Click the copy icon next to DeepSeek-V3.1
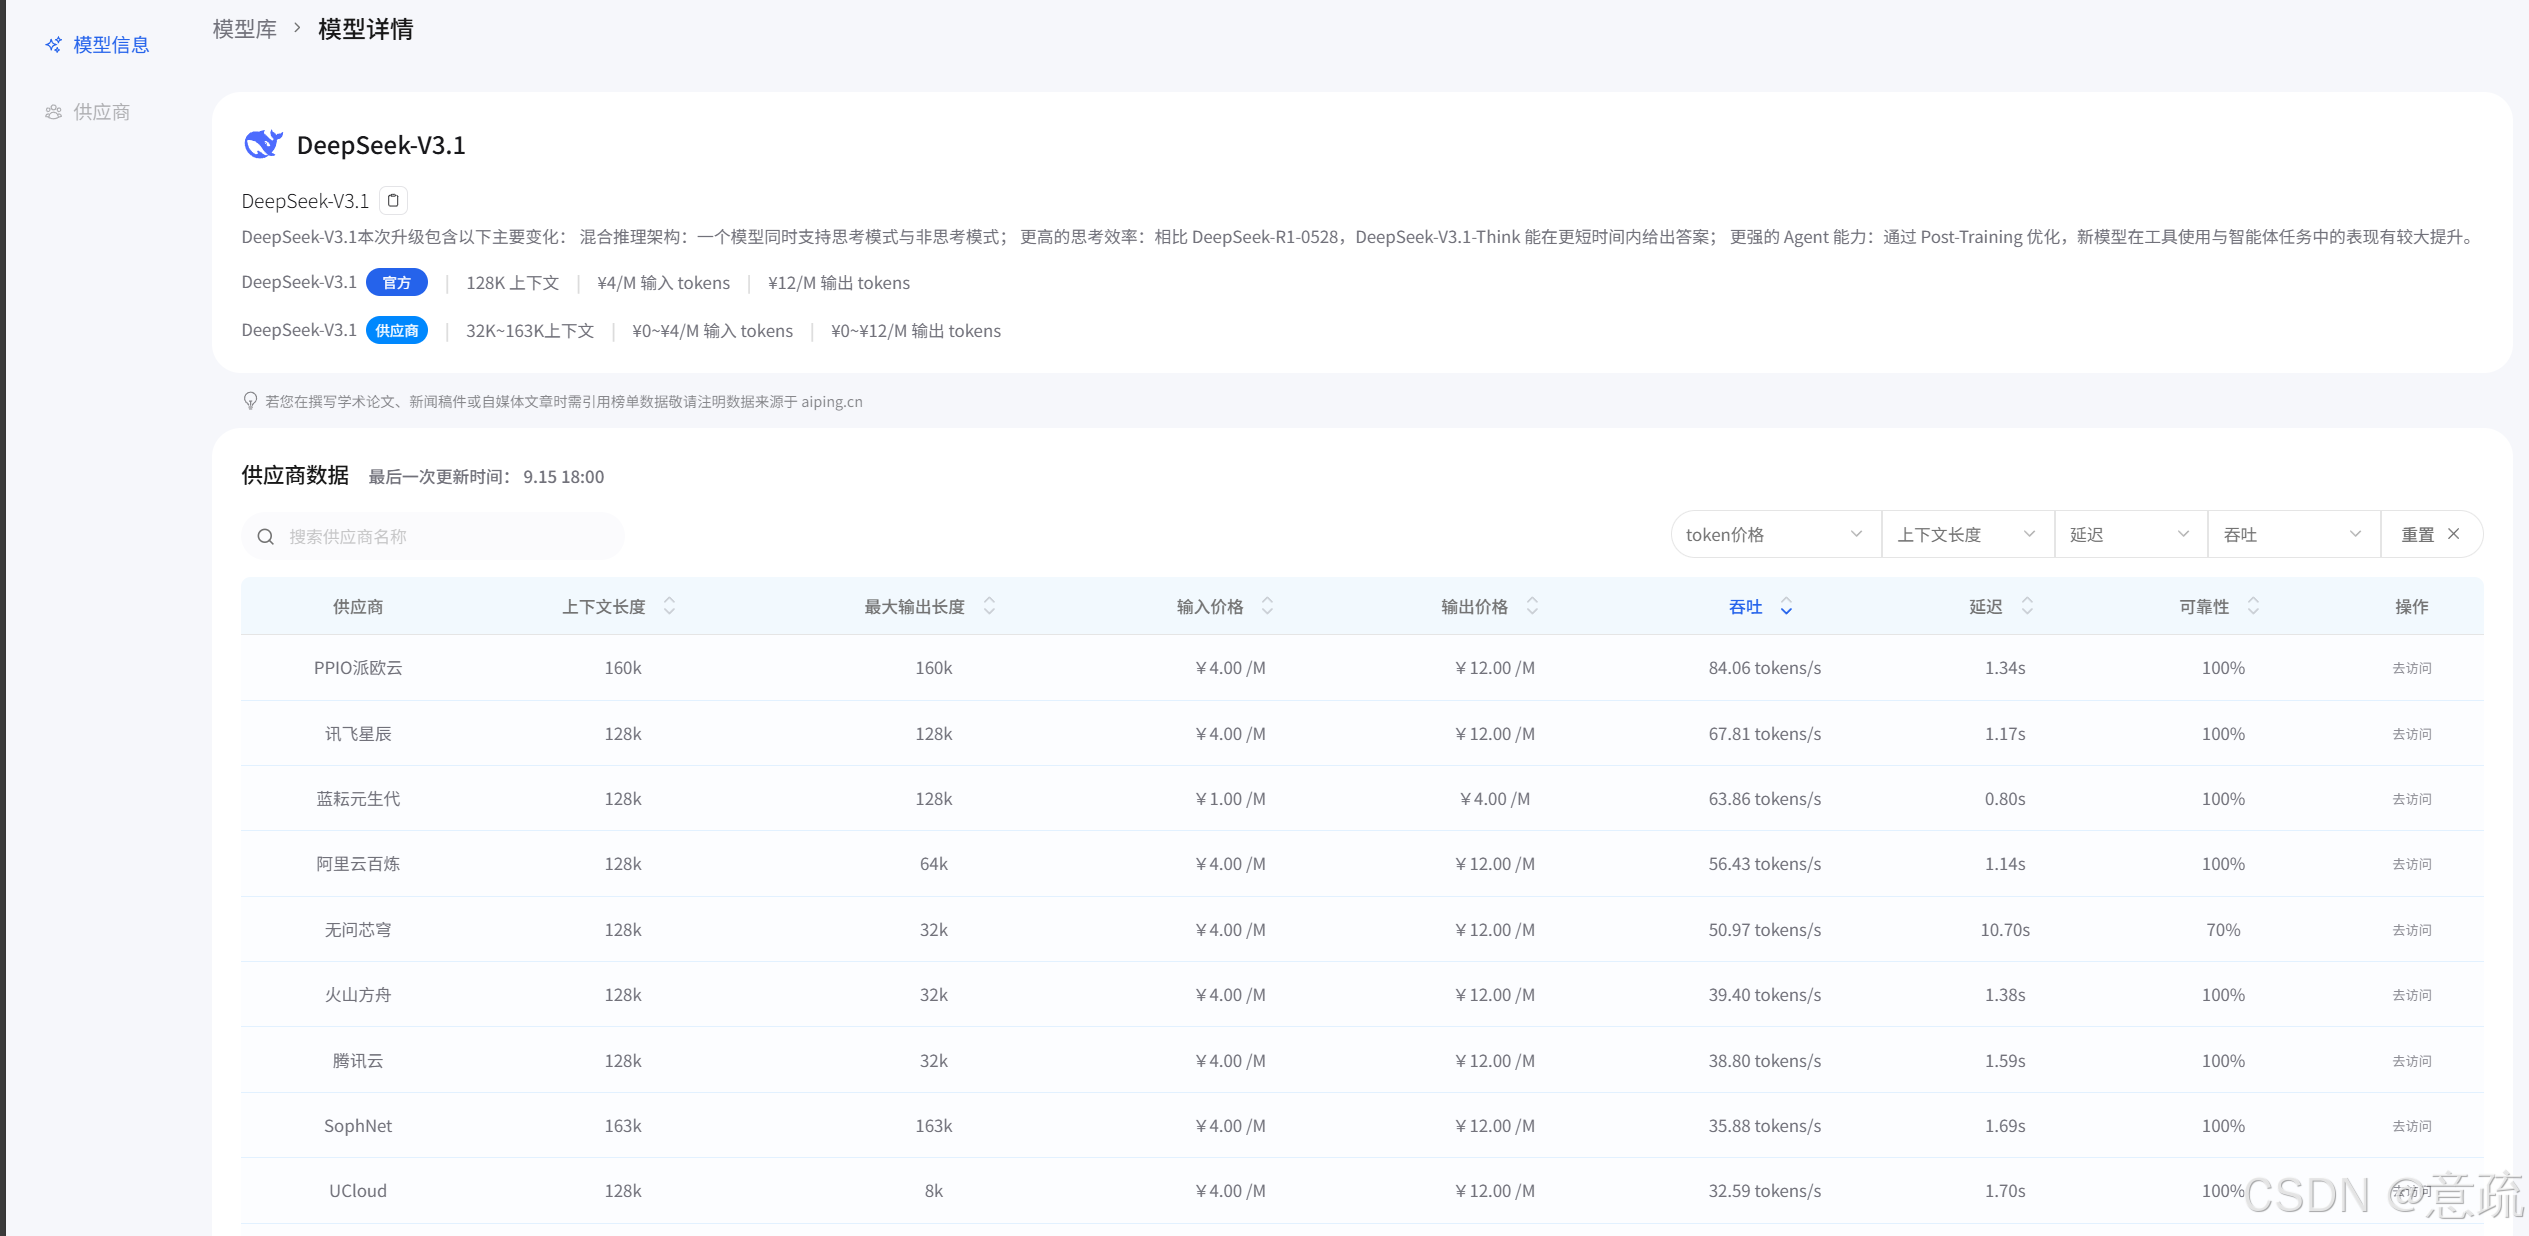 pos(393,201)
